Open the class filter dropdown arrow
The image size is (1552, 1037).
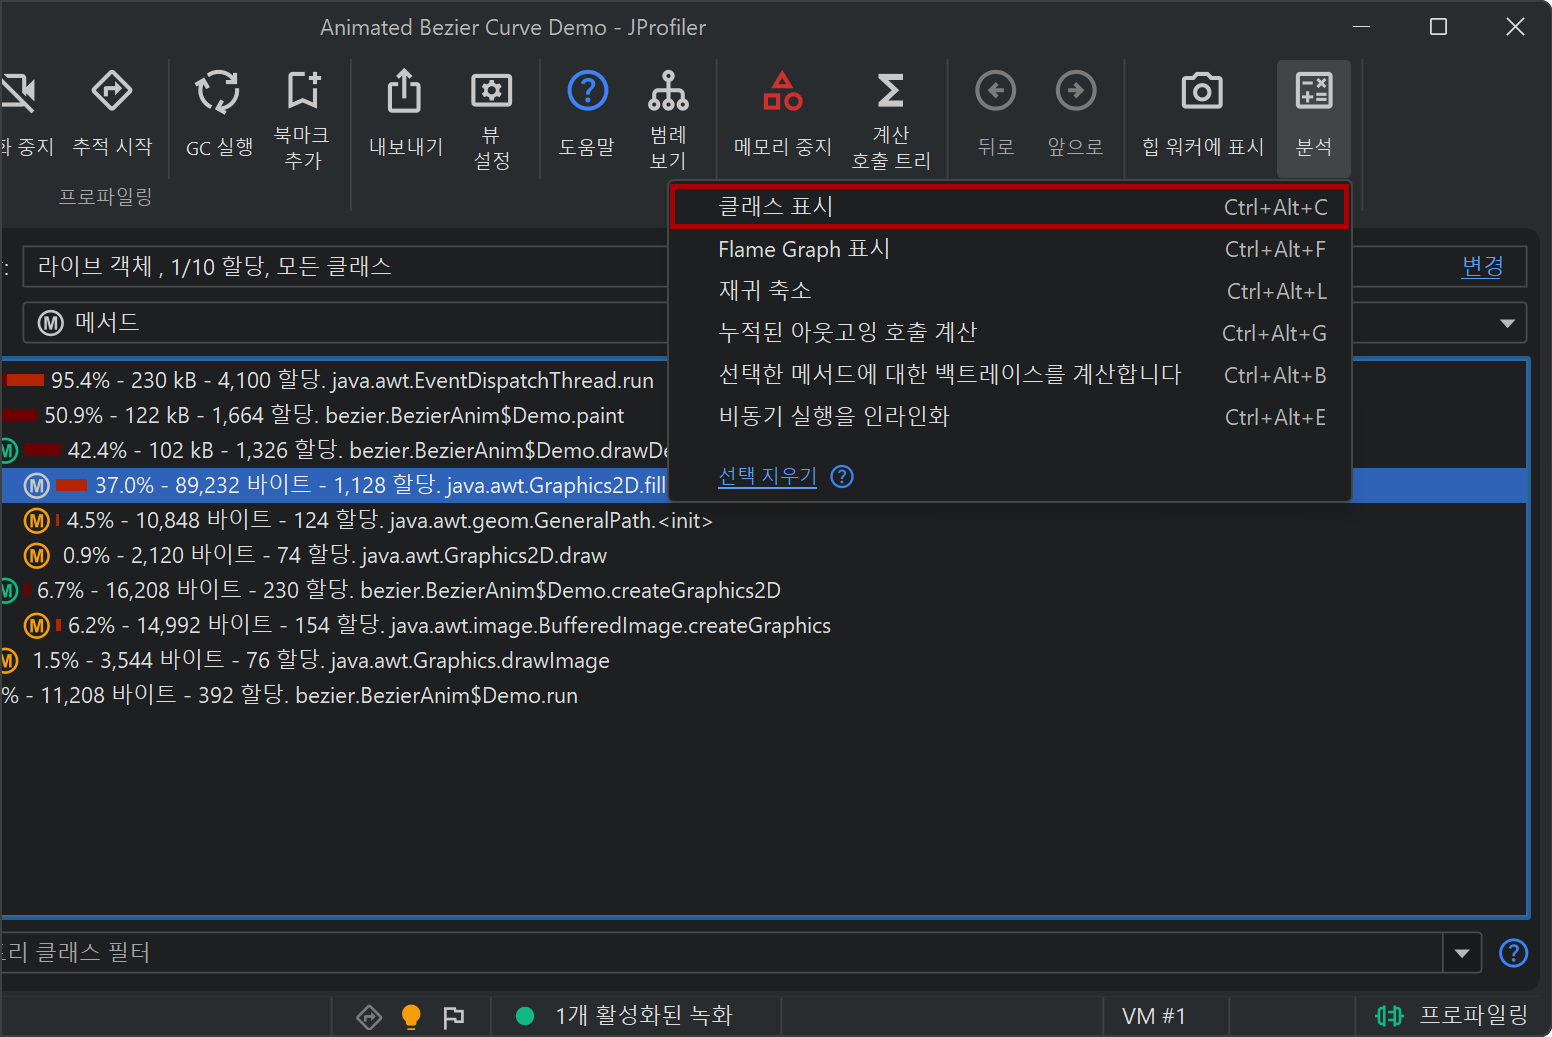(1462, 953)
